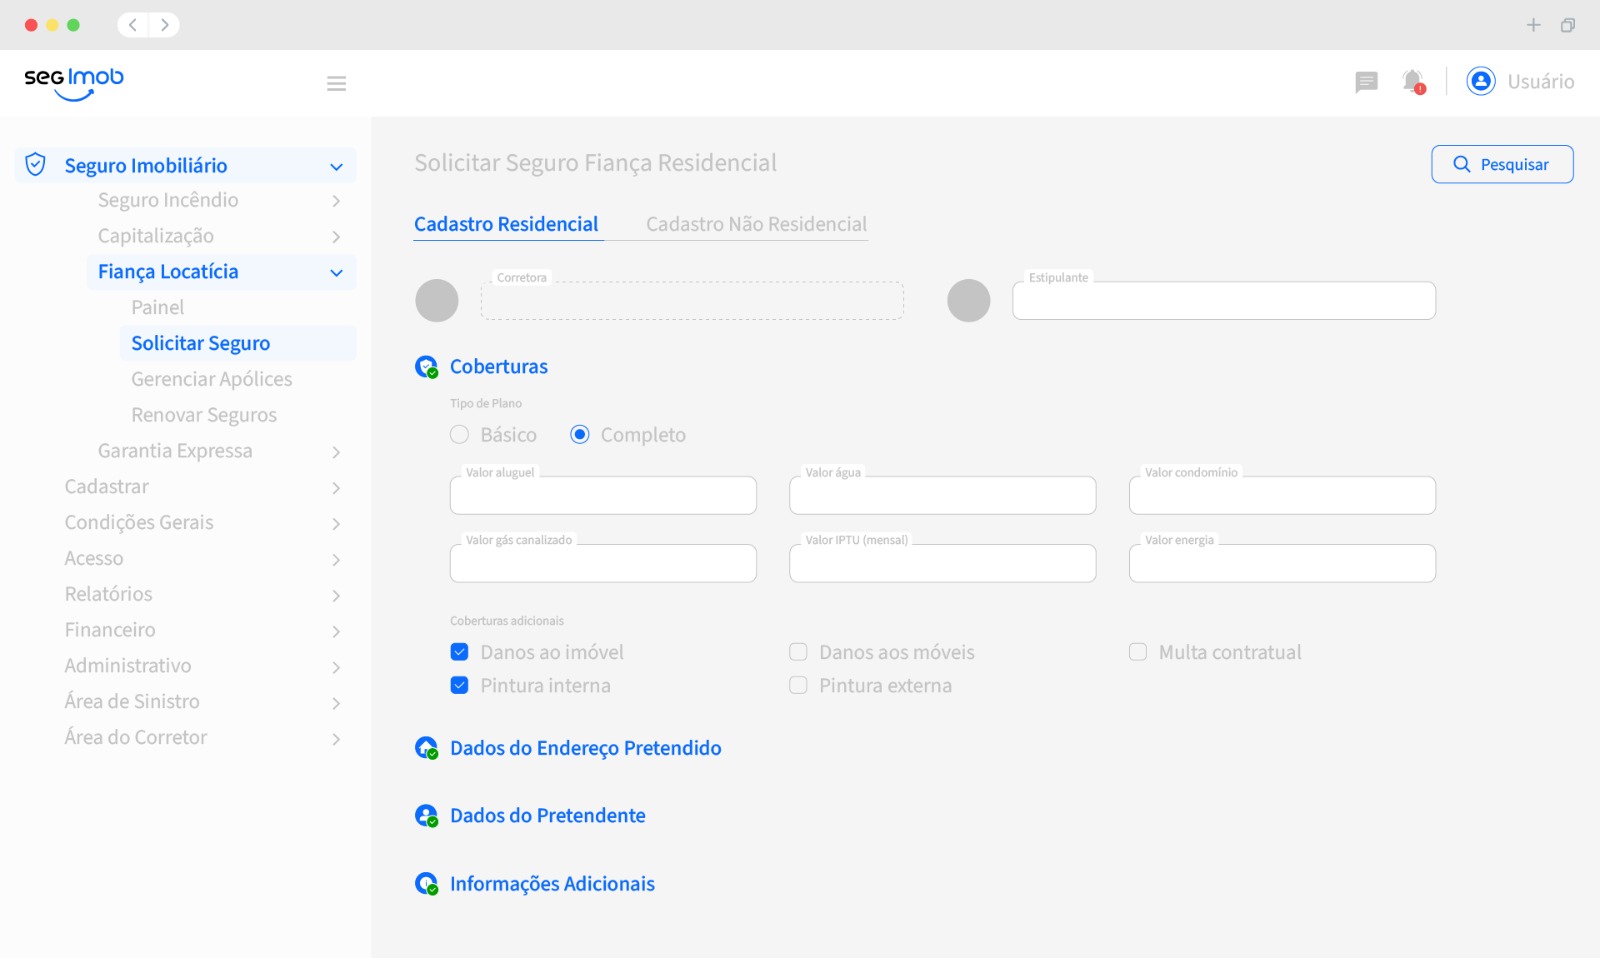Click the Valor aluguel input field
Viewport: 1600px width, 958px height.
[x=603, y=497]
